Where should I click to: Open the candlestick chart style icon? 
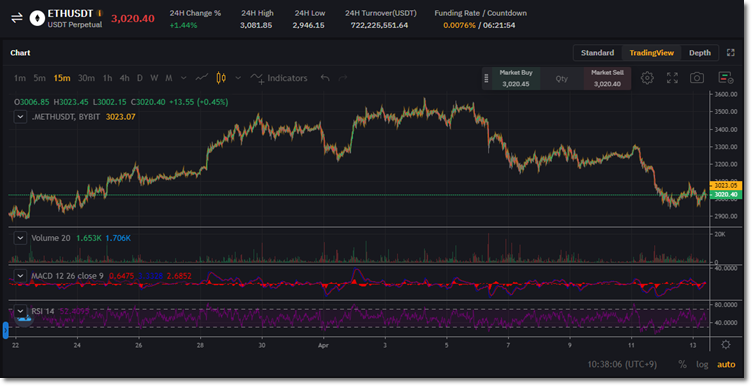point(221,78)
